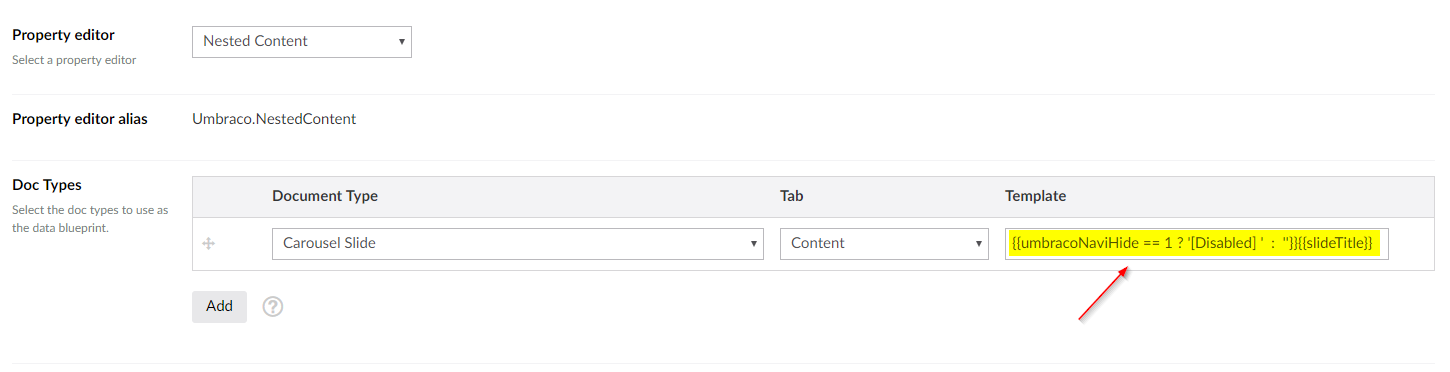Viewport: 1450px width, 372px height.
Task: Click the Property editor label
Action: 64,35
